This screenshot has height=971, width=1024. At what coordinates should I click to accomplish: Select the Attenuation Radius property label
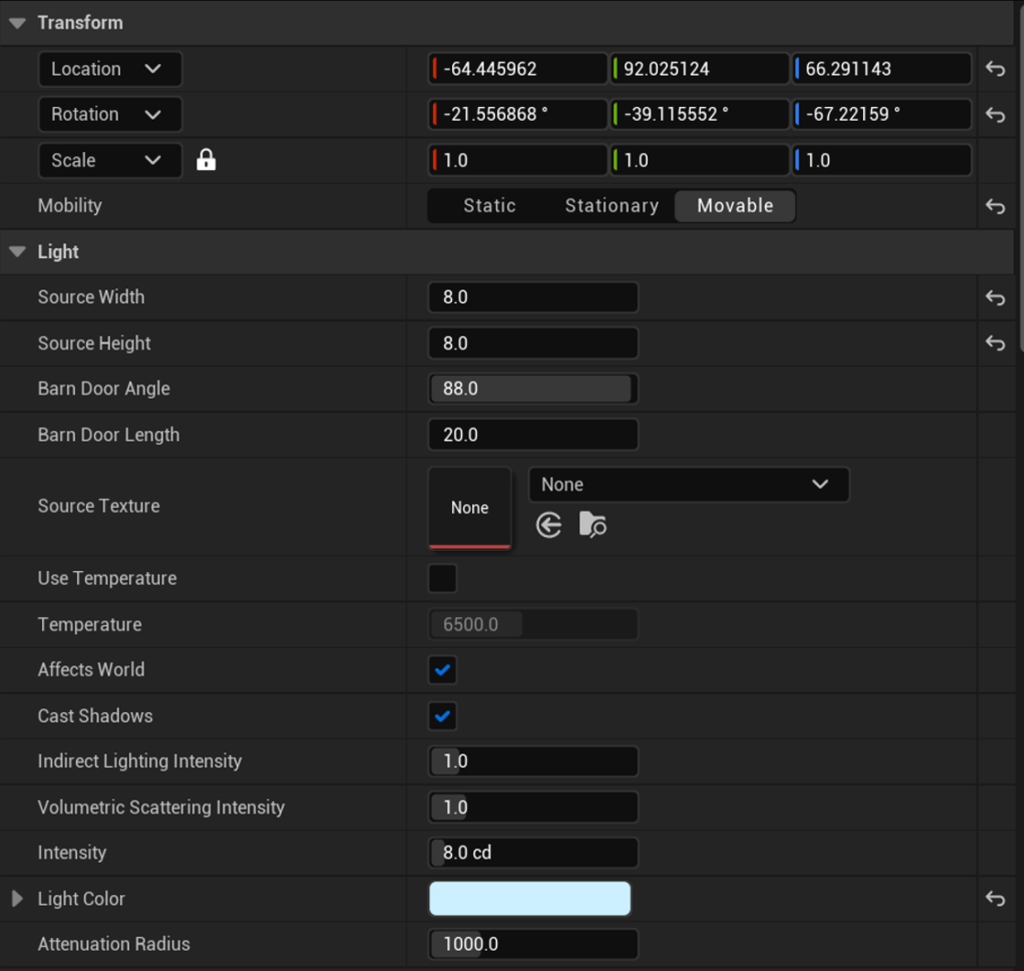114,944
